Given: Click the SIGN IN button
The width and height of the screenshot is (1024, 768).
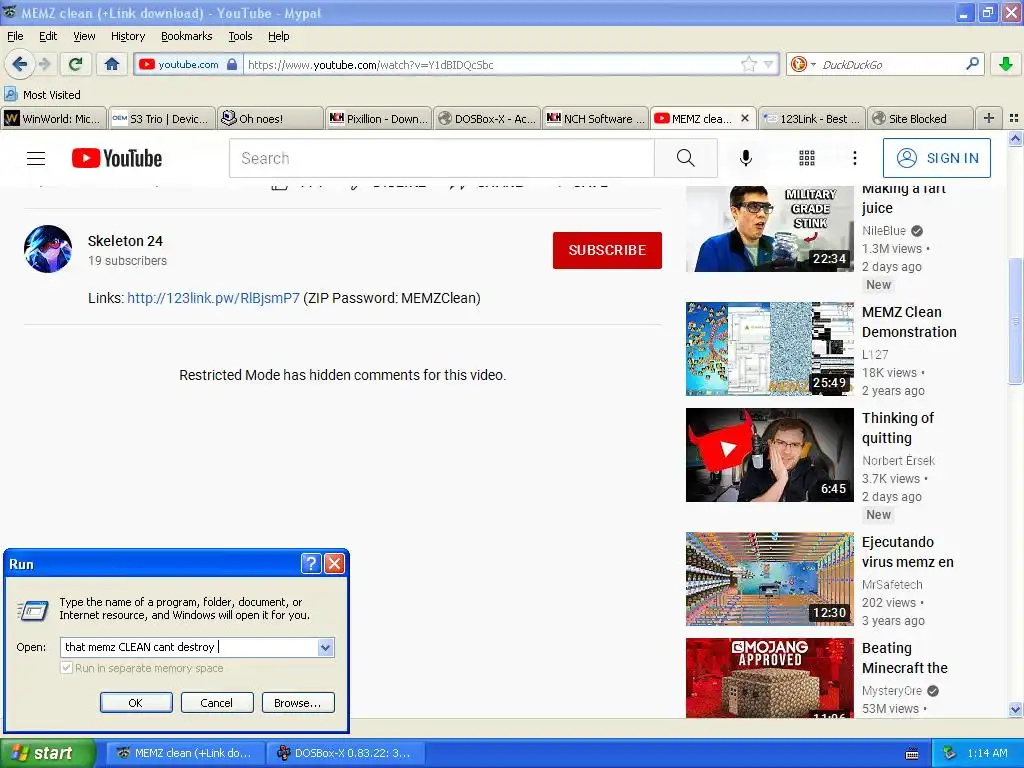Looking at the screenshot, I should tap(936, 158).
